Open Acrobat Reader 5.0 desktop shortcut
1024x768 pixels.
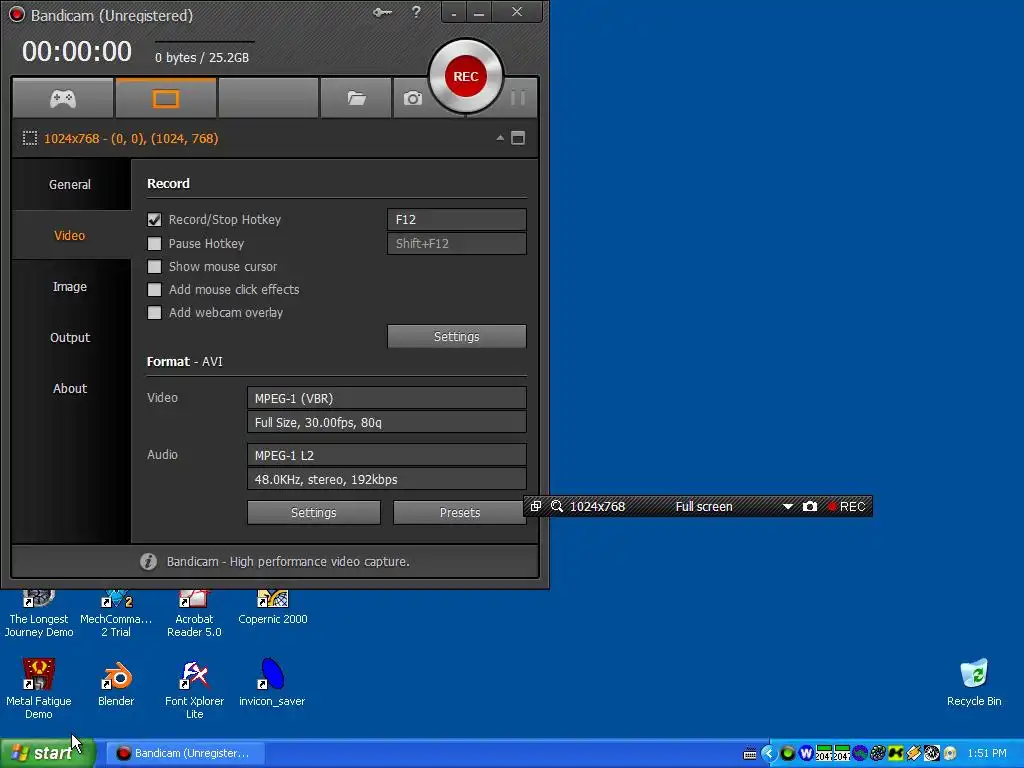click(194, 614)
